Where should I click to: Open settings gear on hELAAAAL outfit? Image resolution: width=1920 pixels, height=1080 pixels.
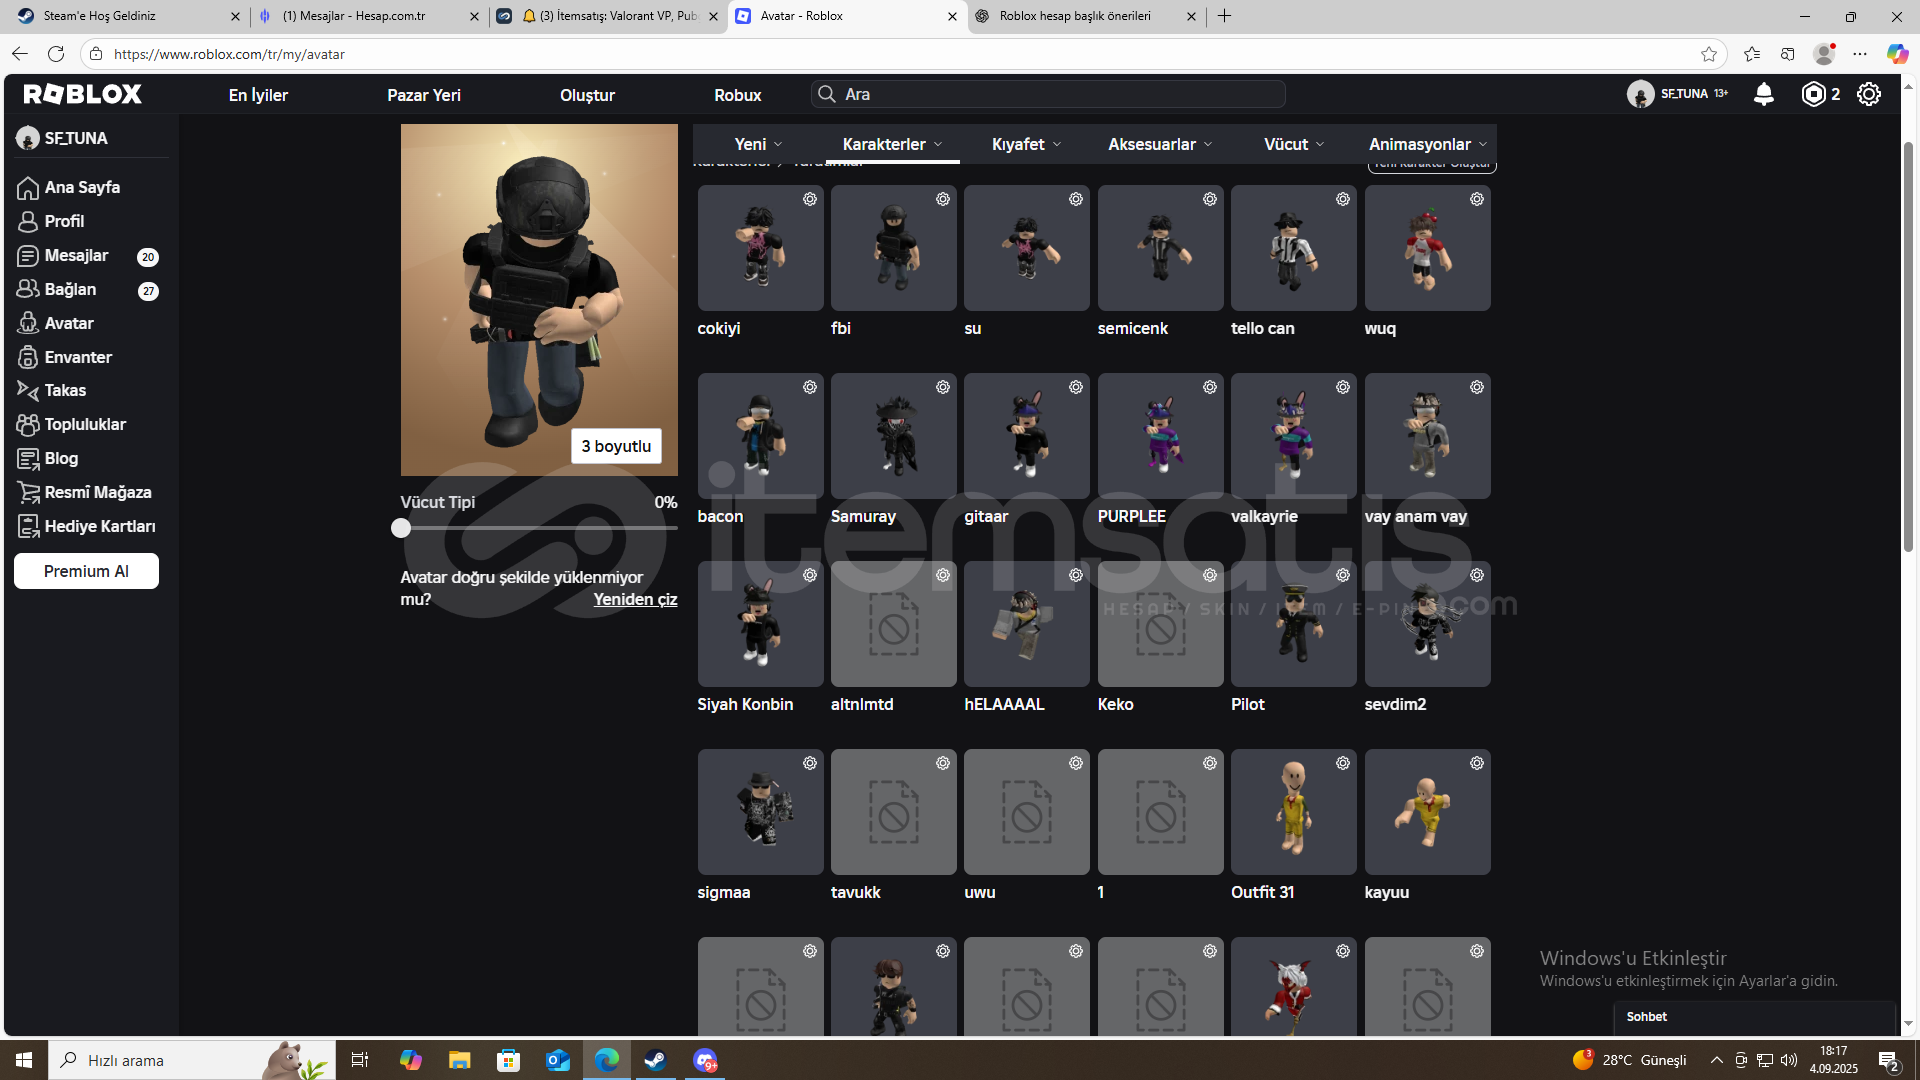pyautogui.click(x=1076, y=575)
